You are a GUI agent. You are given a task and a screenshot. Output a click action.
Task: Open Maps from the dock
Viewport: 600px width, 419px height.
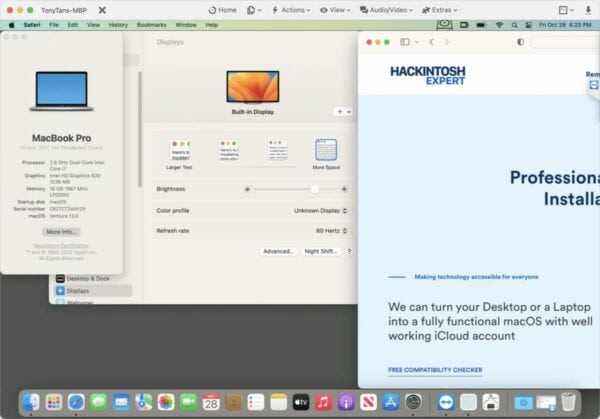pos(143,402)
